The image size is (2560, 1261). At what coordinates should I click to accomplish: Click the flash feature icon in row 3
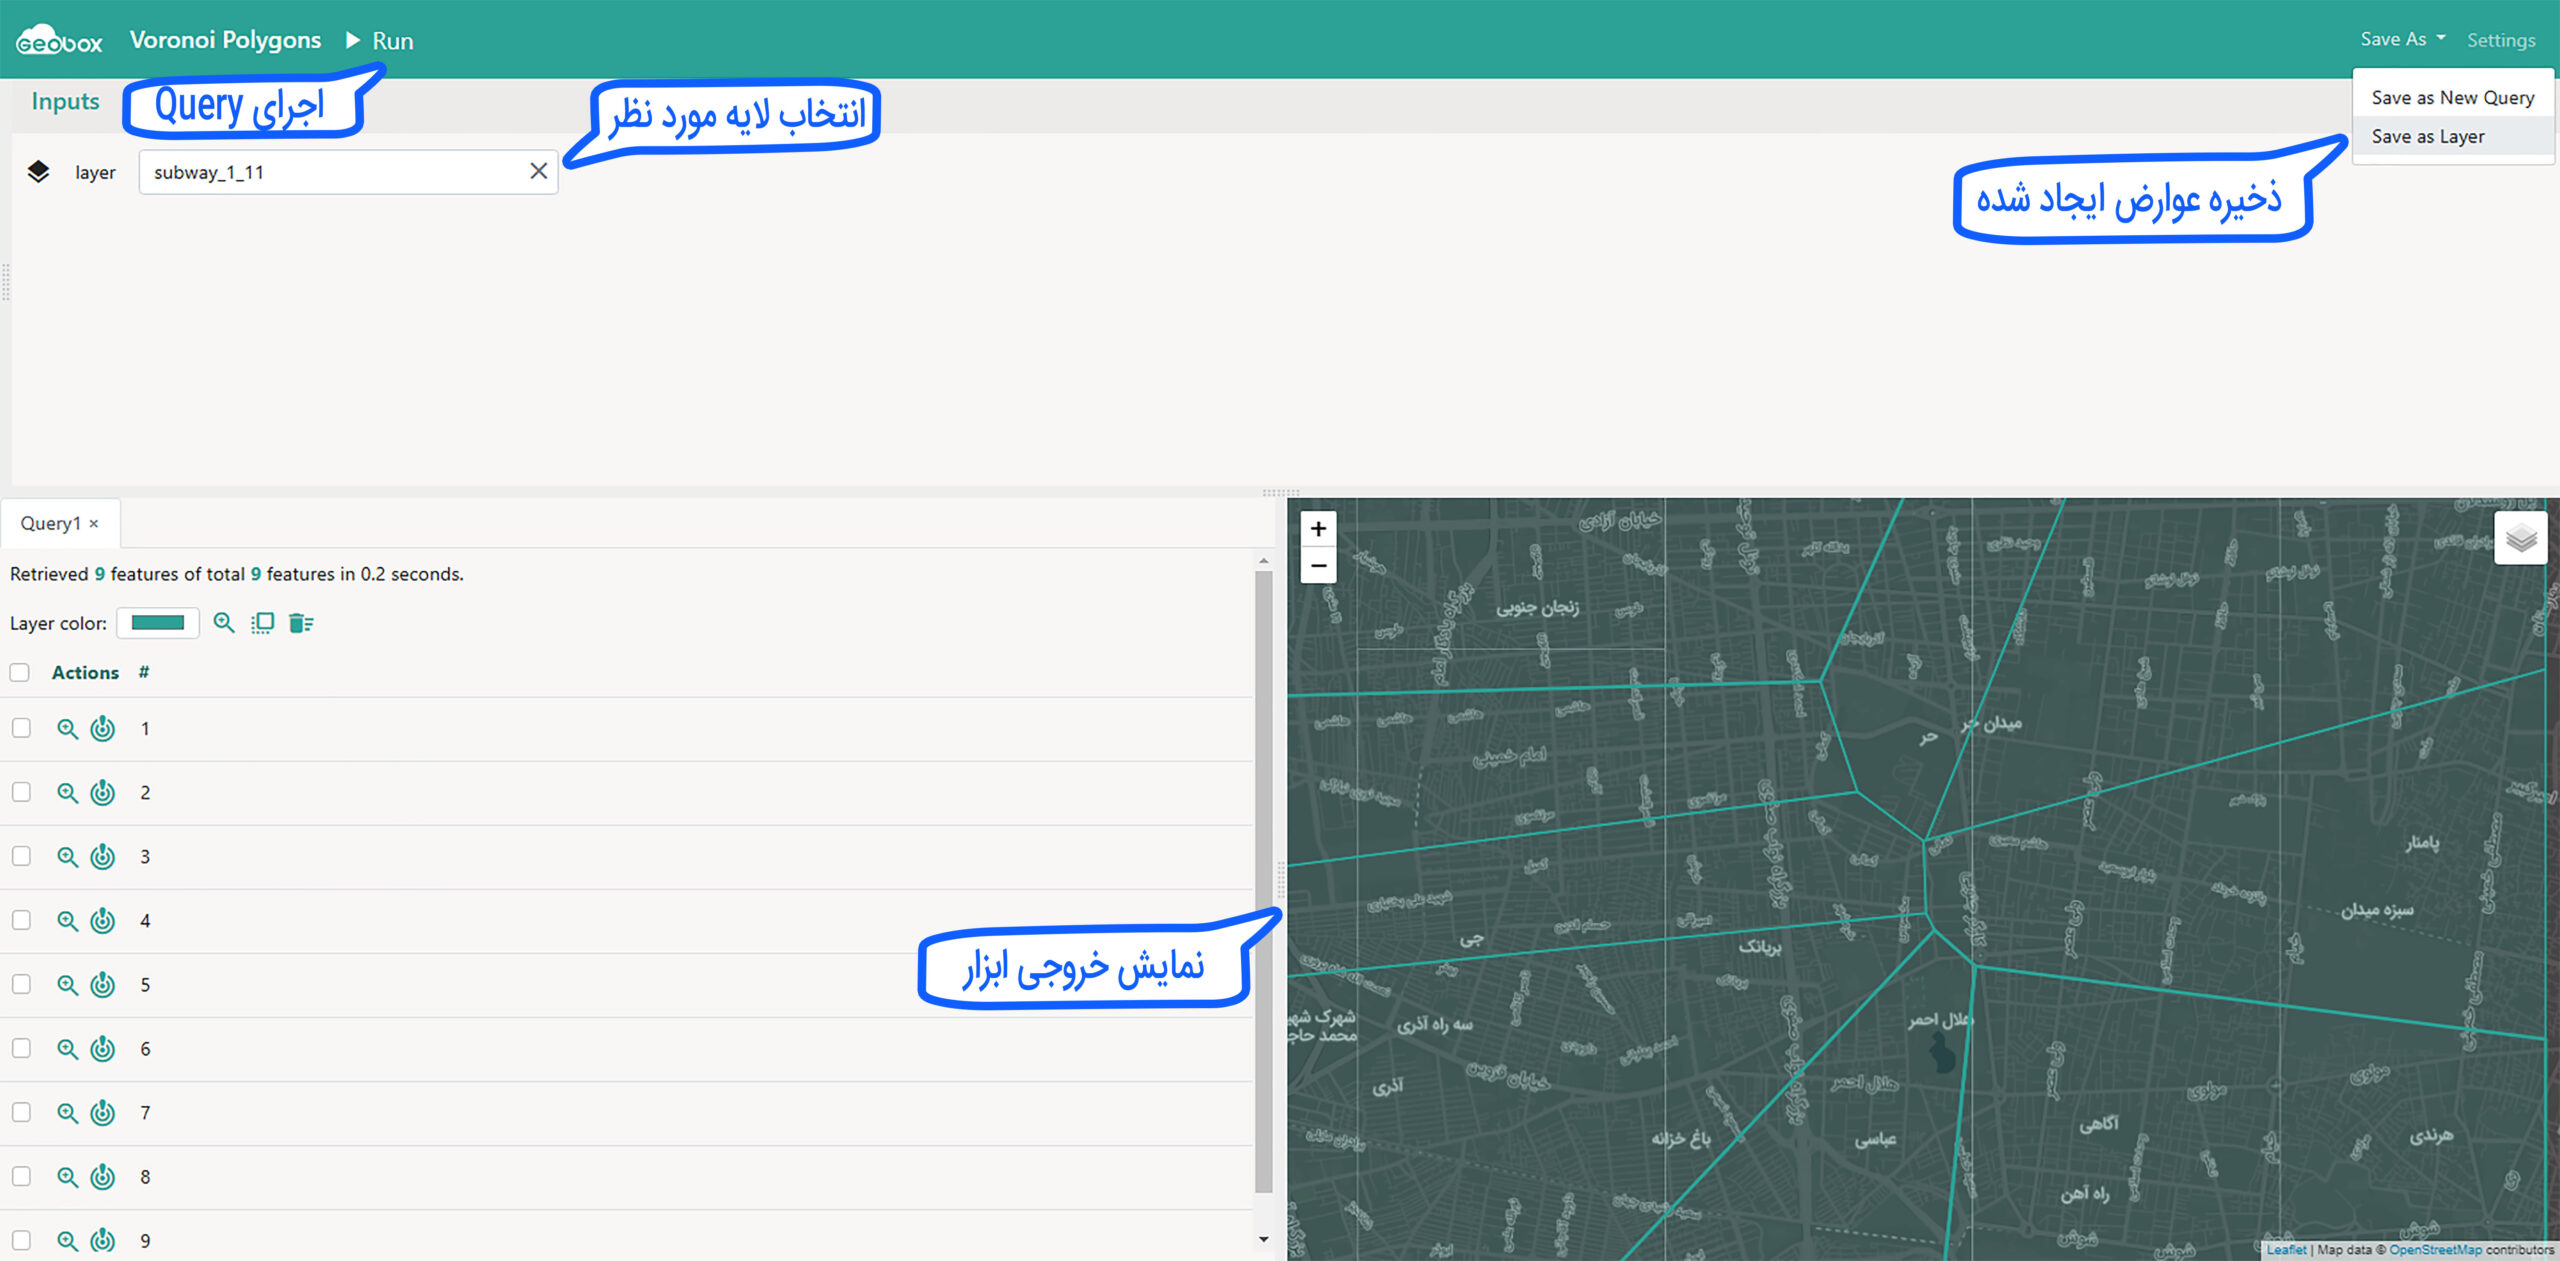click(103, 857)
